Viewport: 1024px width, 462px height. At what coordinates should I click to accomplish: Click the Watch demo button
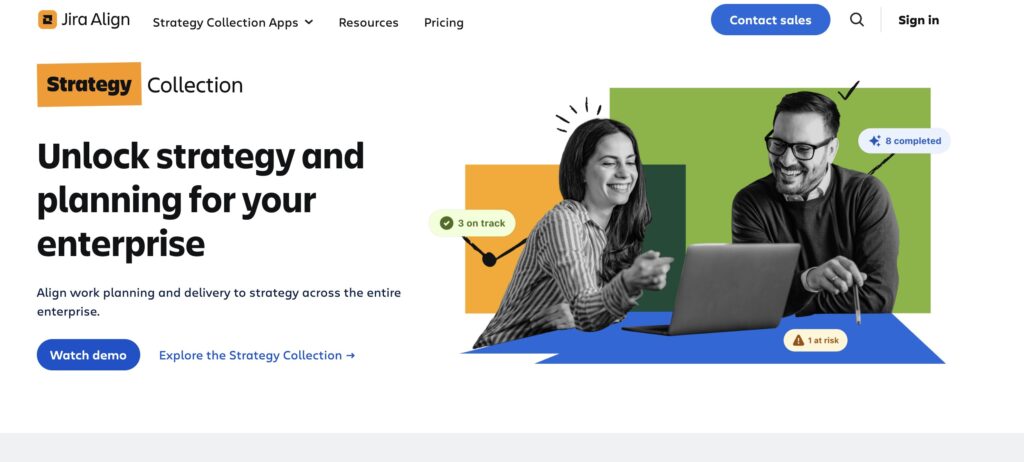click(88, 355)
